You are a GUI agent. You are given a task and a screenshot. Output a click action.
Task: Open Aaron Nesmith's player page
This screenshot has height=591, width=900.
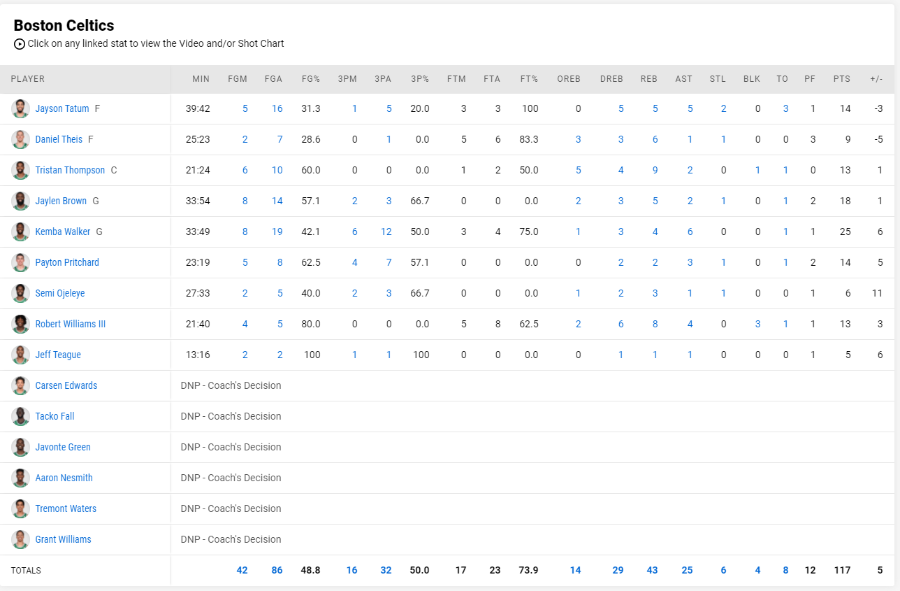[x=64, y=478]
